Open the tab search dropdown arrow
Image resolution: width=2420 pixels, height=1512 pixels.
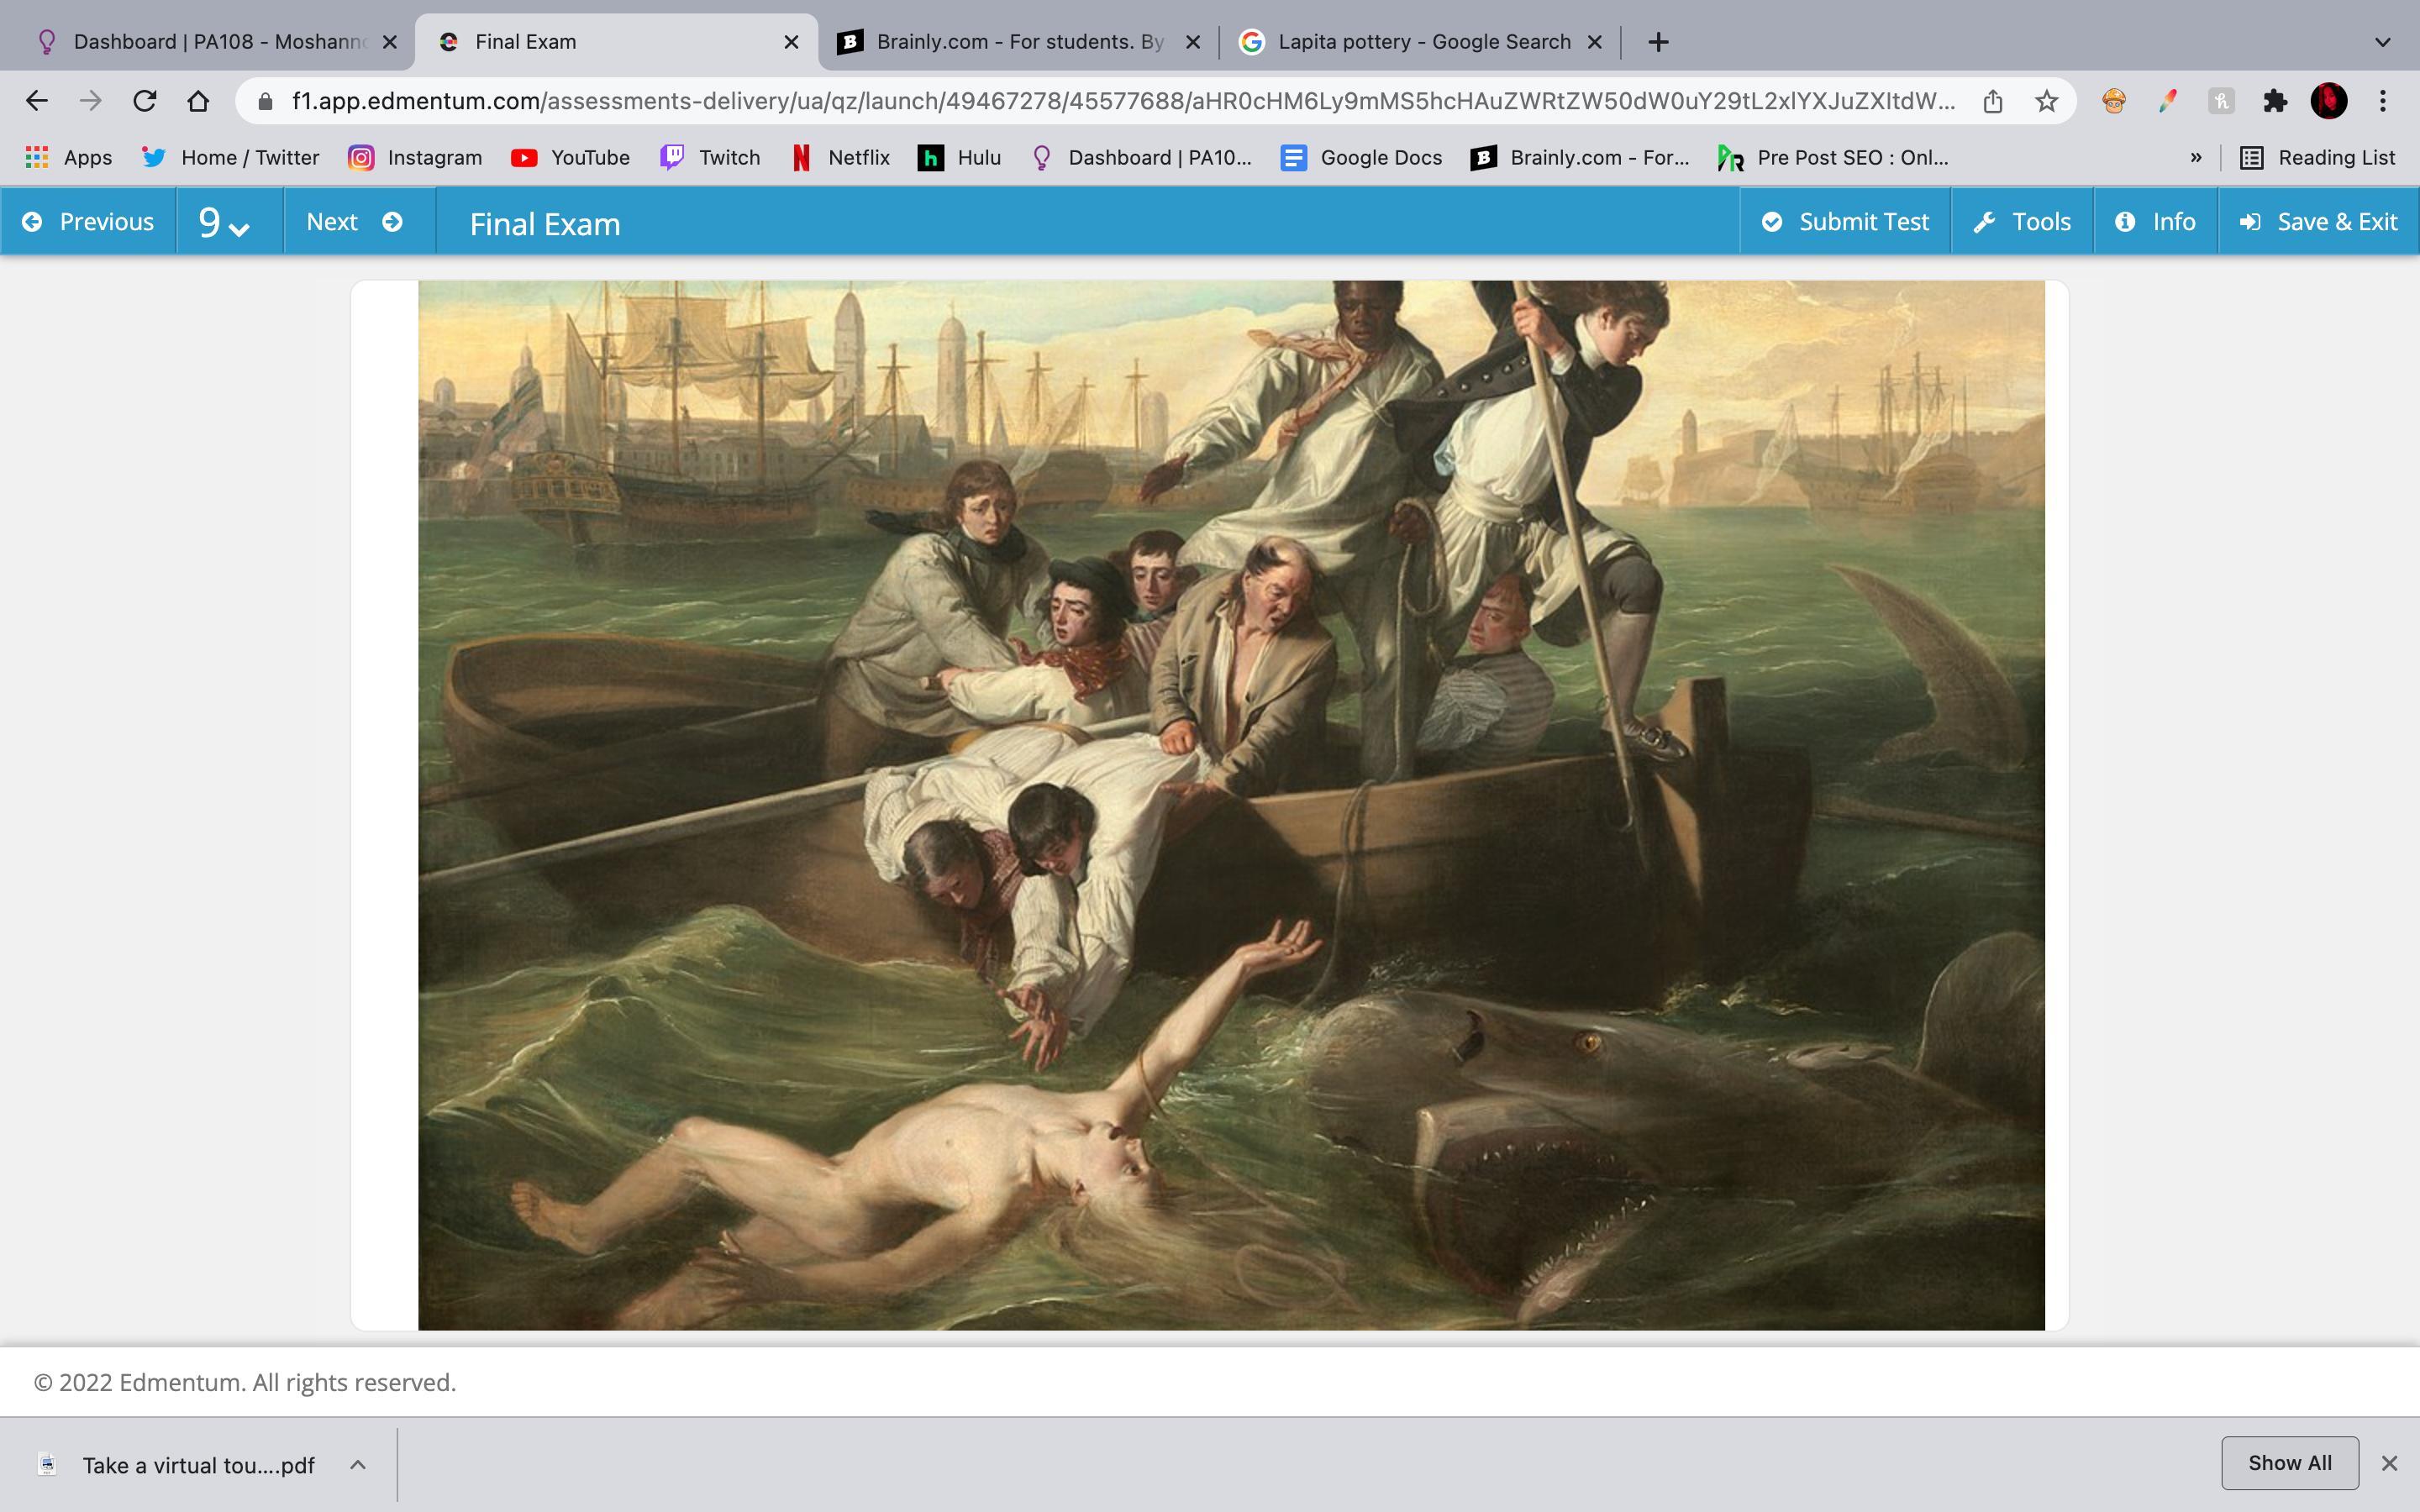pyautogui.click(x=2382, y=42)
